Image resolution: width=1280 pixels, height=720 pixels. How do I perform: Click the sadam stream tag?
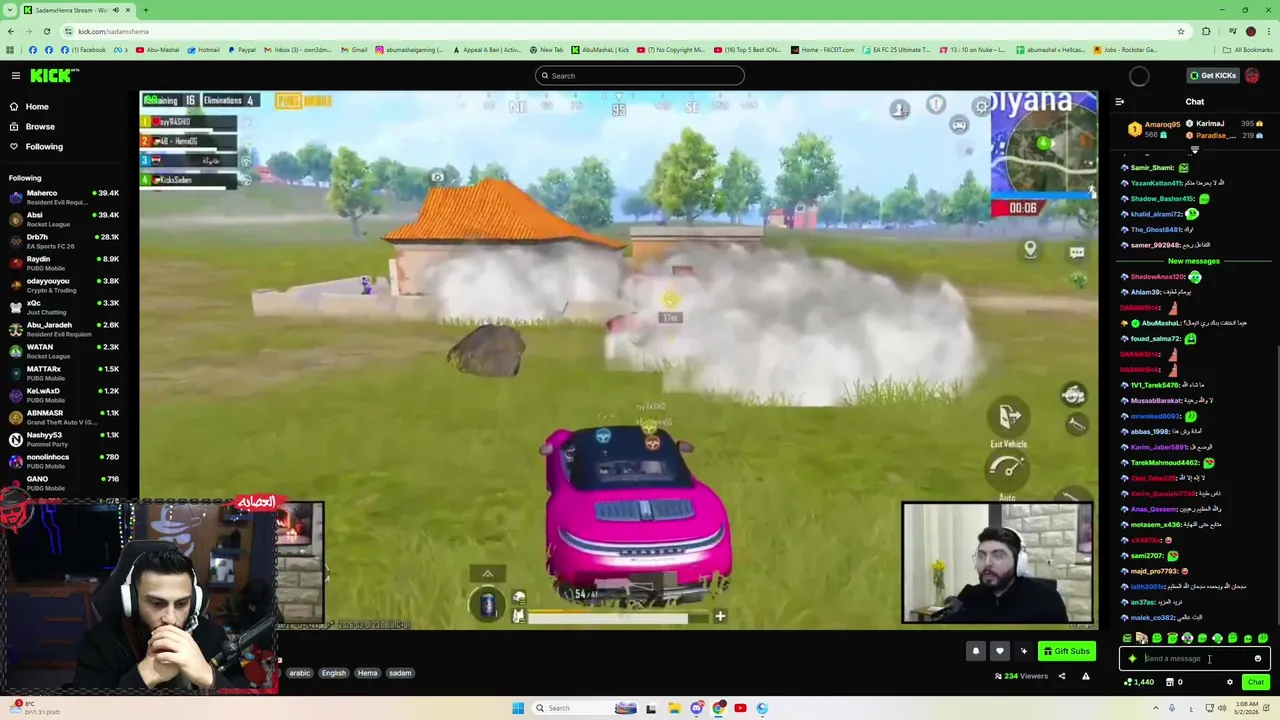pos(400,673)
